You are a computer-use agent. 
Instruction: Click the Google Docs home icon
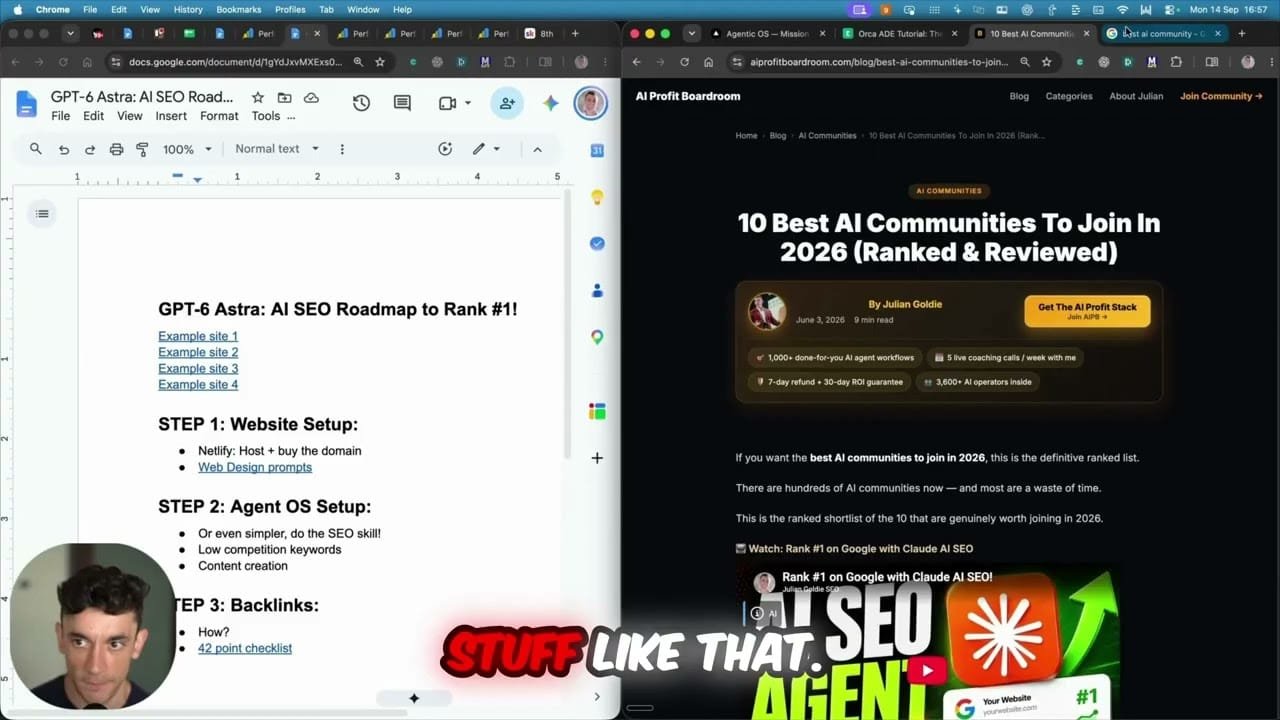26,103
